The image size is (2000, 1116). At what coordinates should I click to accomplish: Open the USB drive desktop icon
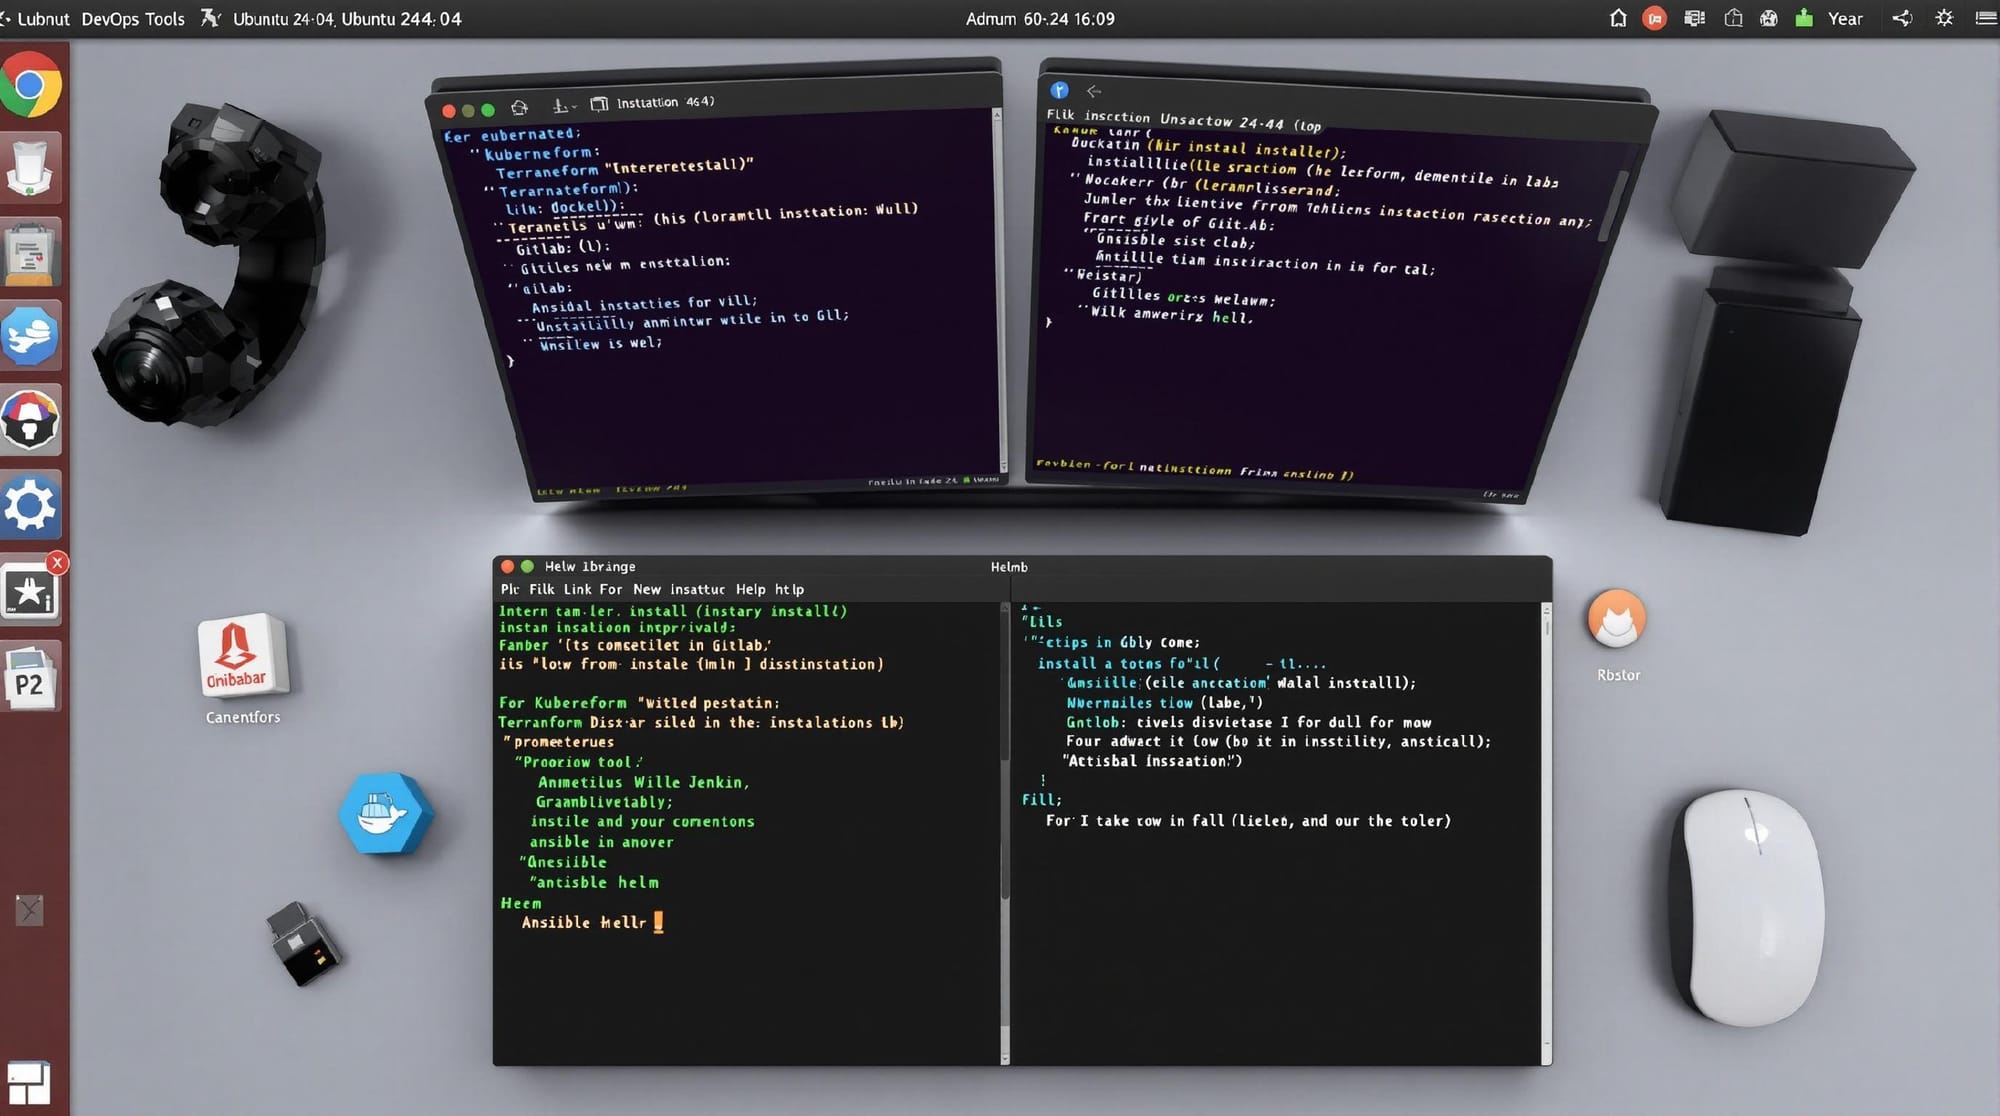point(303,944)
